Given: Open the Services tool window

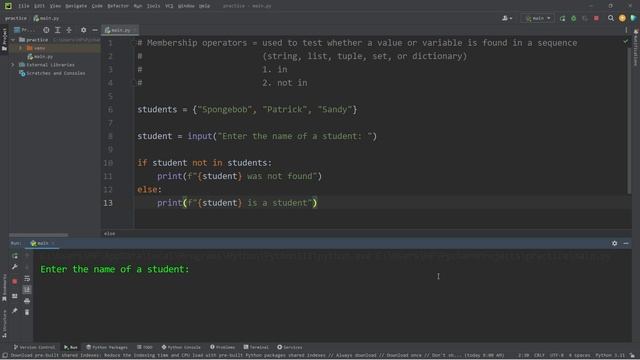Looking at the screenshot, I should click(290, 347).
